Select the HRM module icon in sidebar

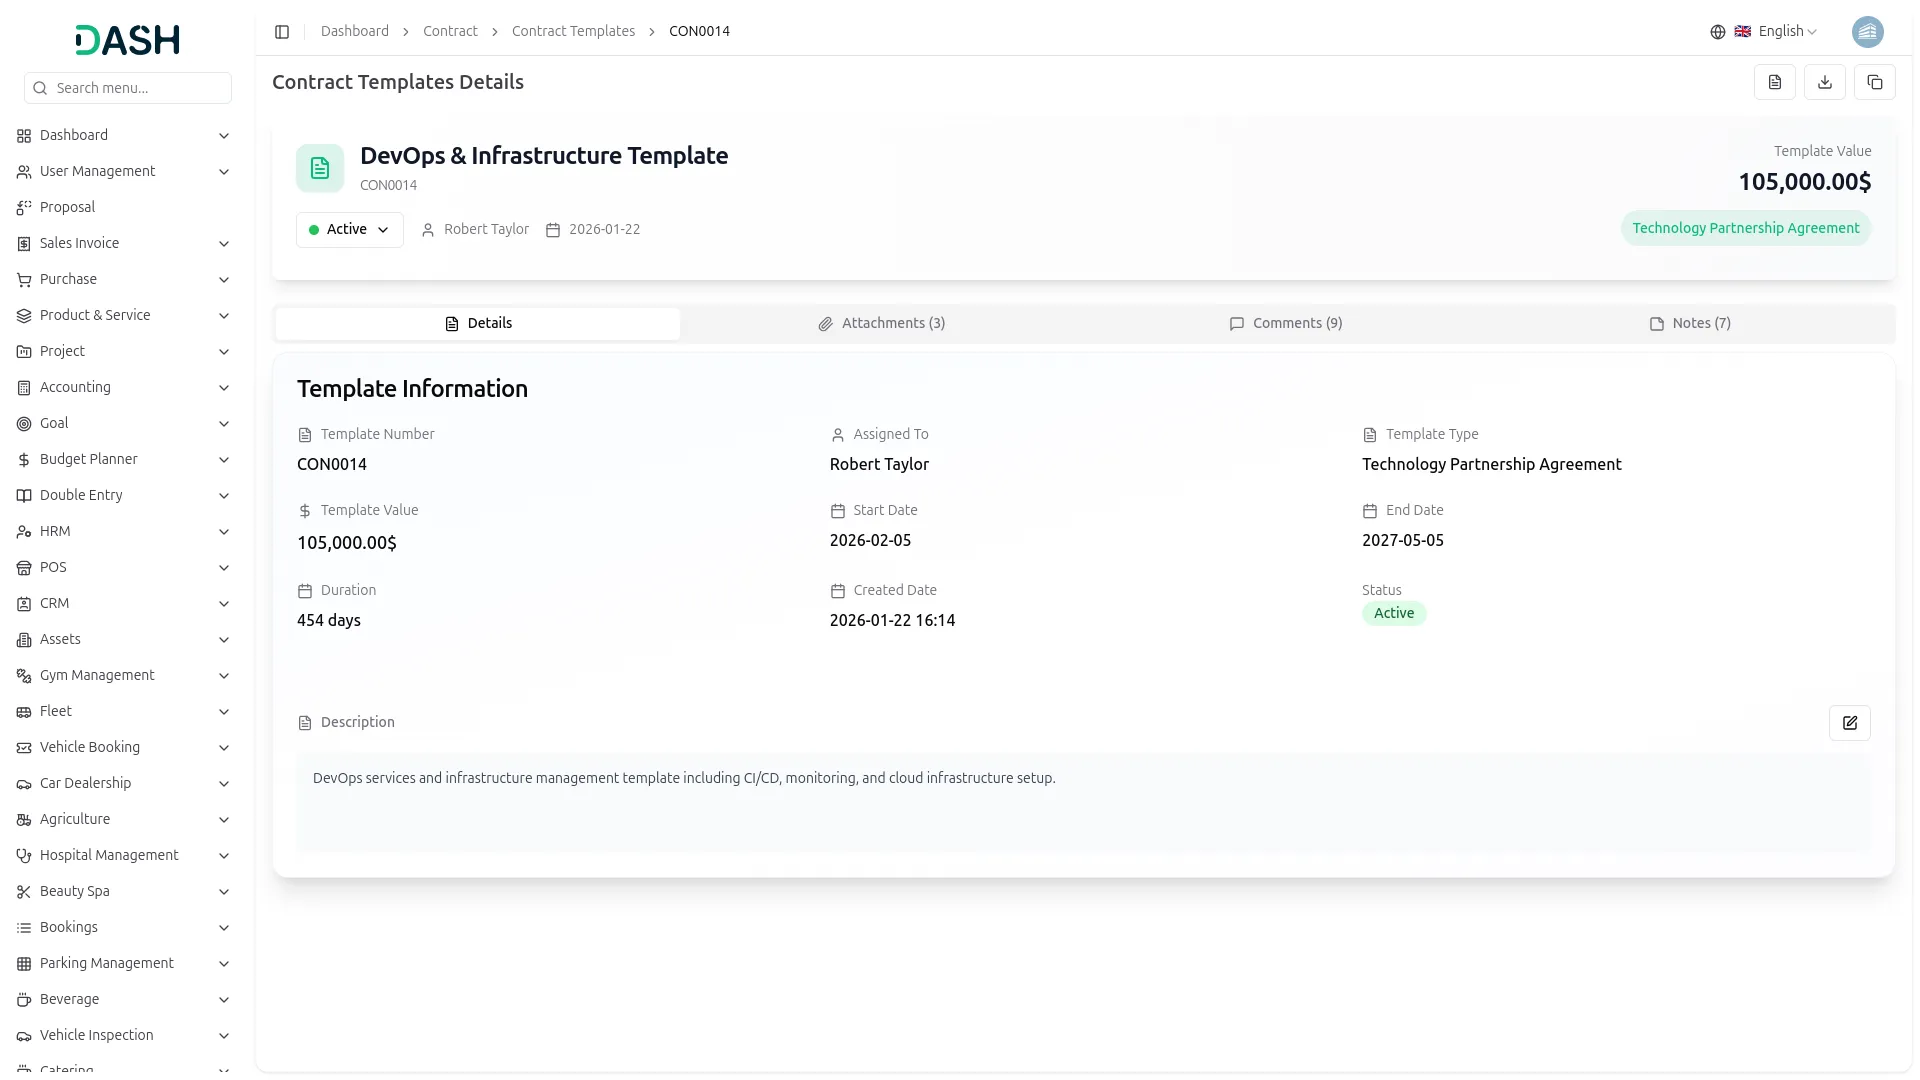point(23,531)
